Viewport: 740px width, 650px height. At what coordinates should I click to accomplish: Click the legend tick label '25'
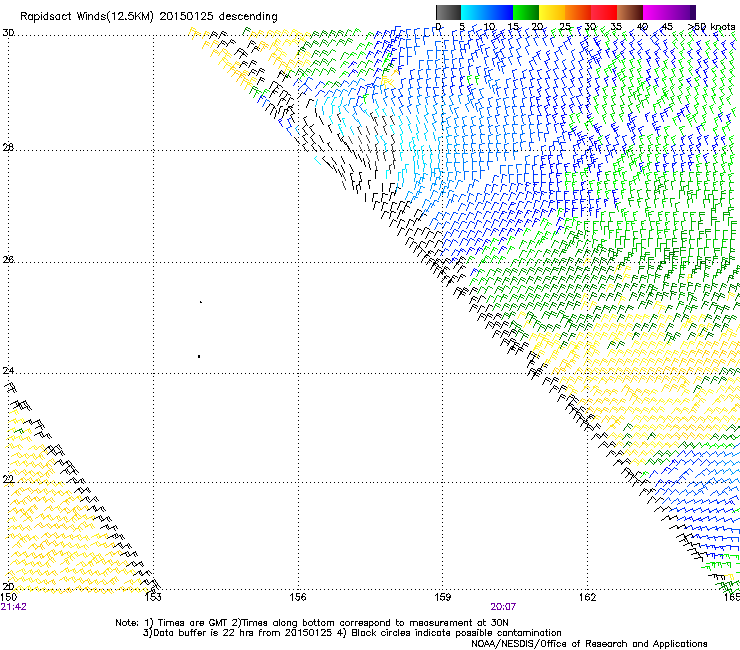coord(564,26)
